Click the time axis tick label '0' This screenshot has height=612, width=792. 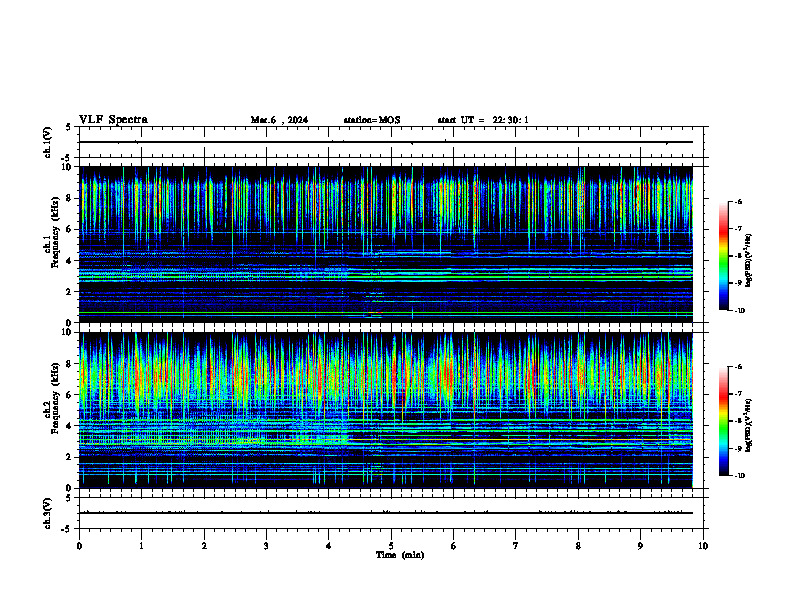click(79, 546)
